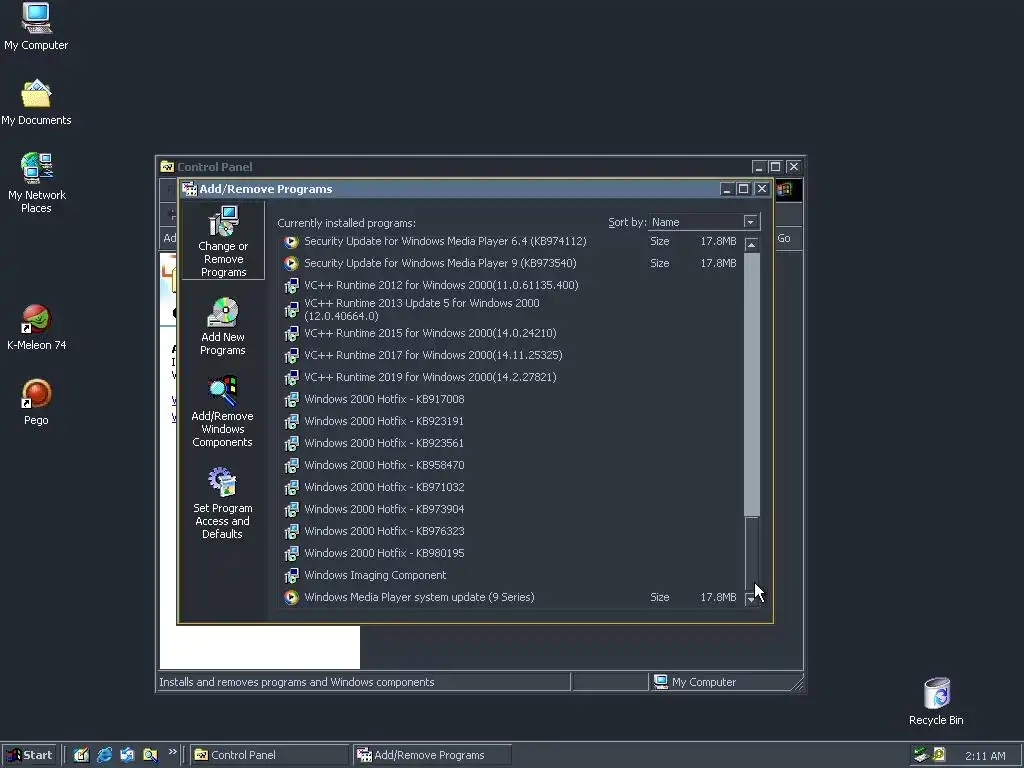Screen dimensions: 1024x768
Task: Click network connection tray icon
Action: [921, 755]
